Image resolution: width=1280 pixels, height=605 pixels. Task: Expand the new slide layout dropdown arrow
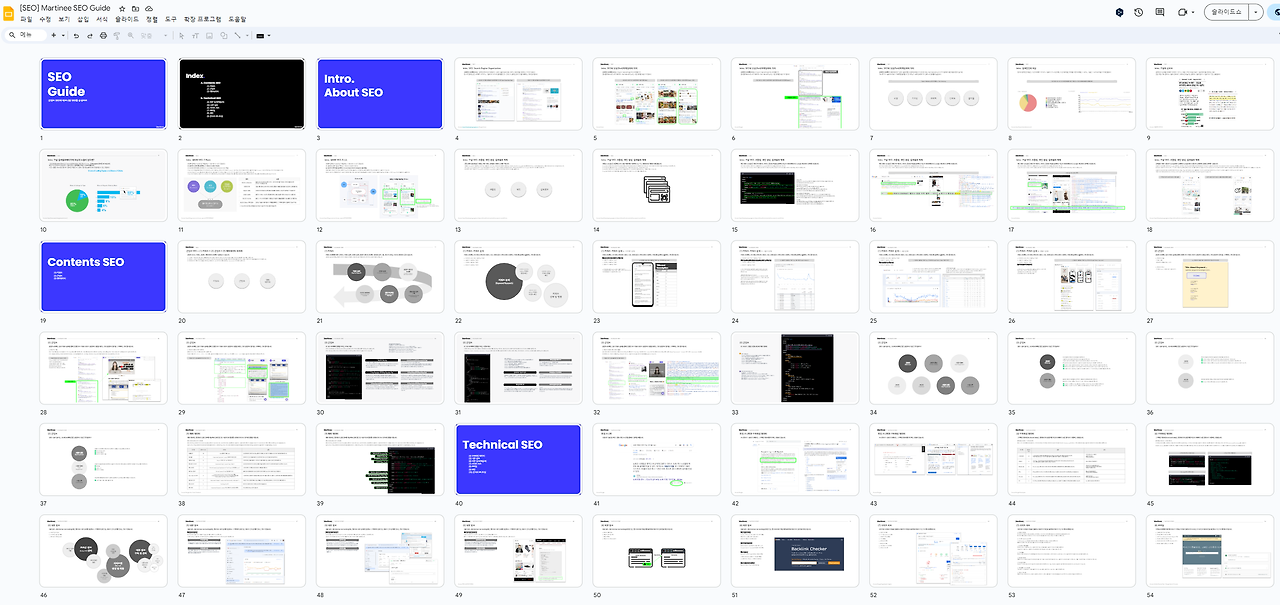[x=63, y=35]
